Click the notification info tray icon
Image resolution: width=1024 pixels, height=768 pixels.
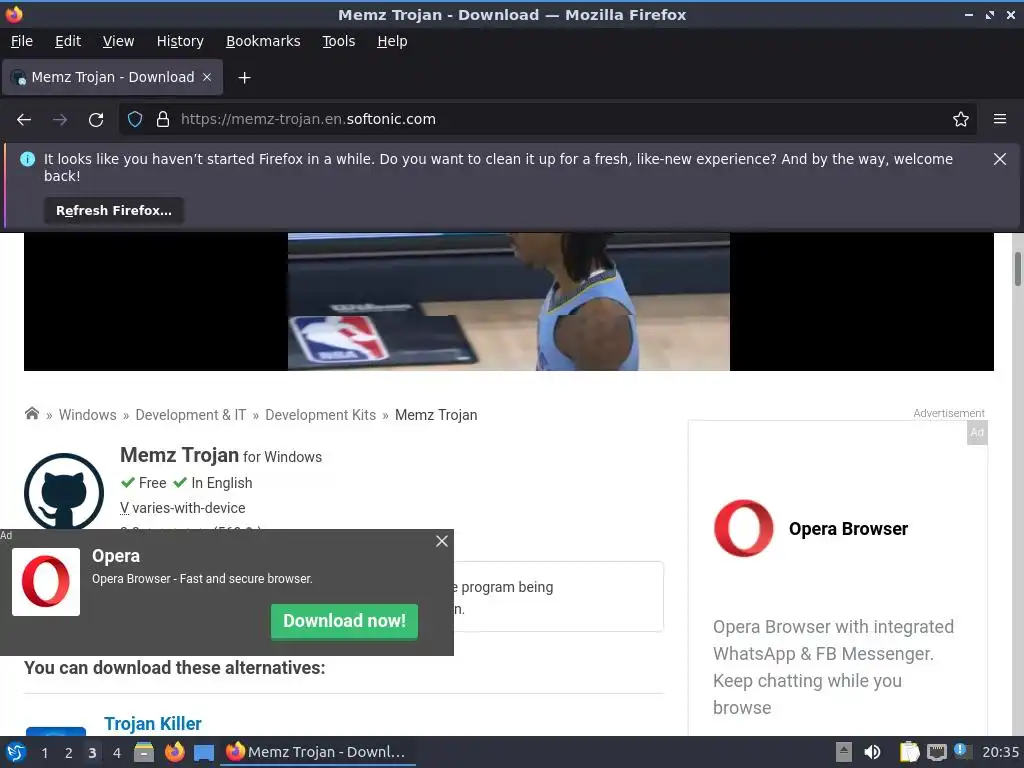(x=961, y=751)
